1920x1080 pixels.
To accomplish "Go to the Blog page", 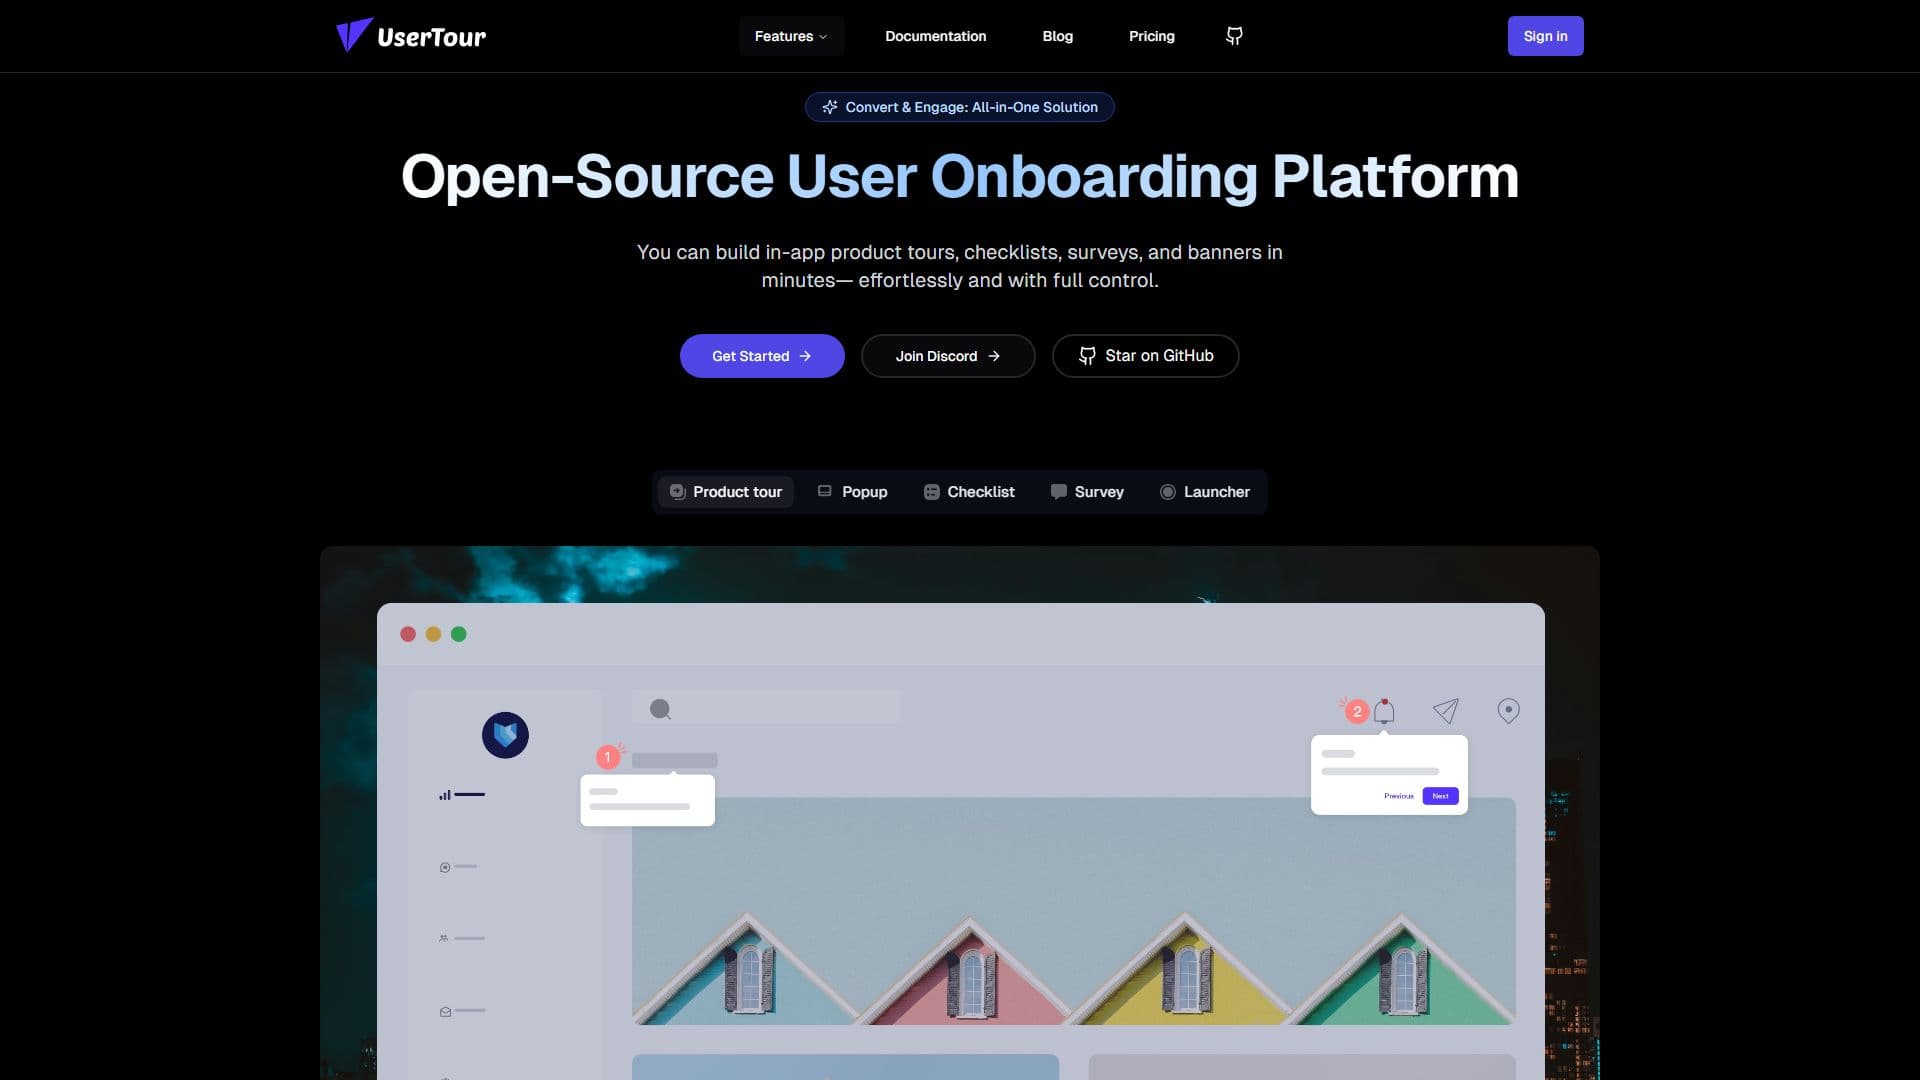I will coord(1057,36).
